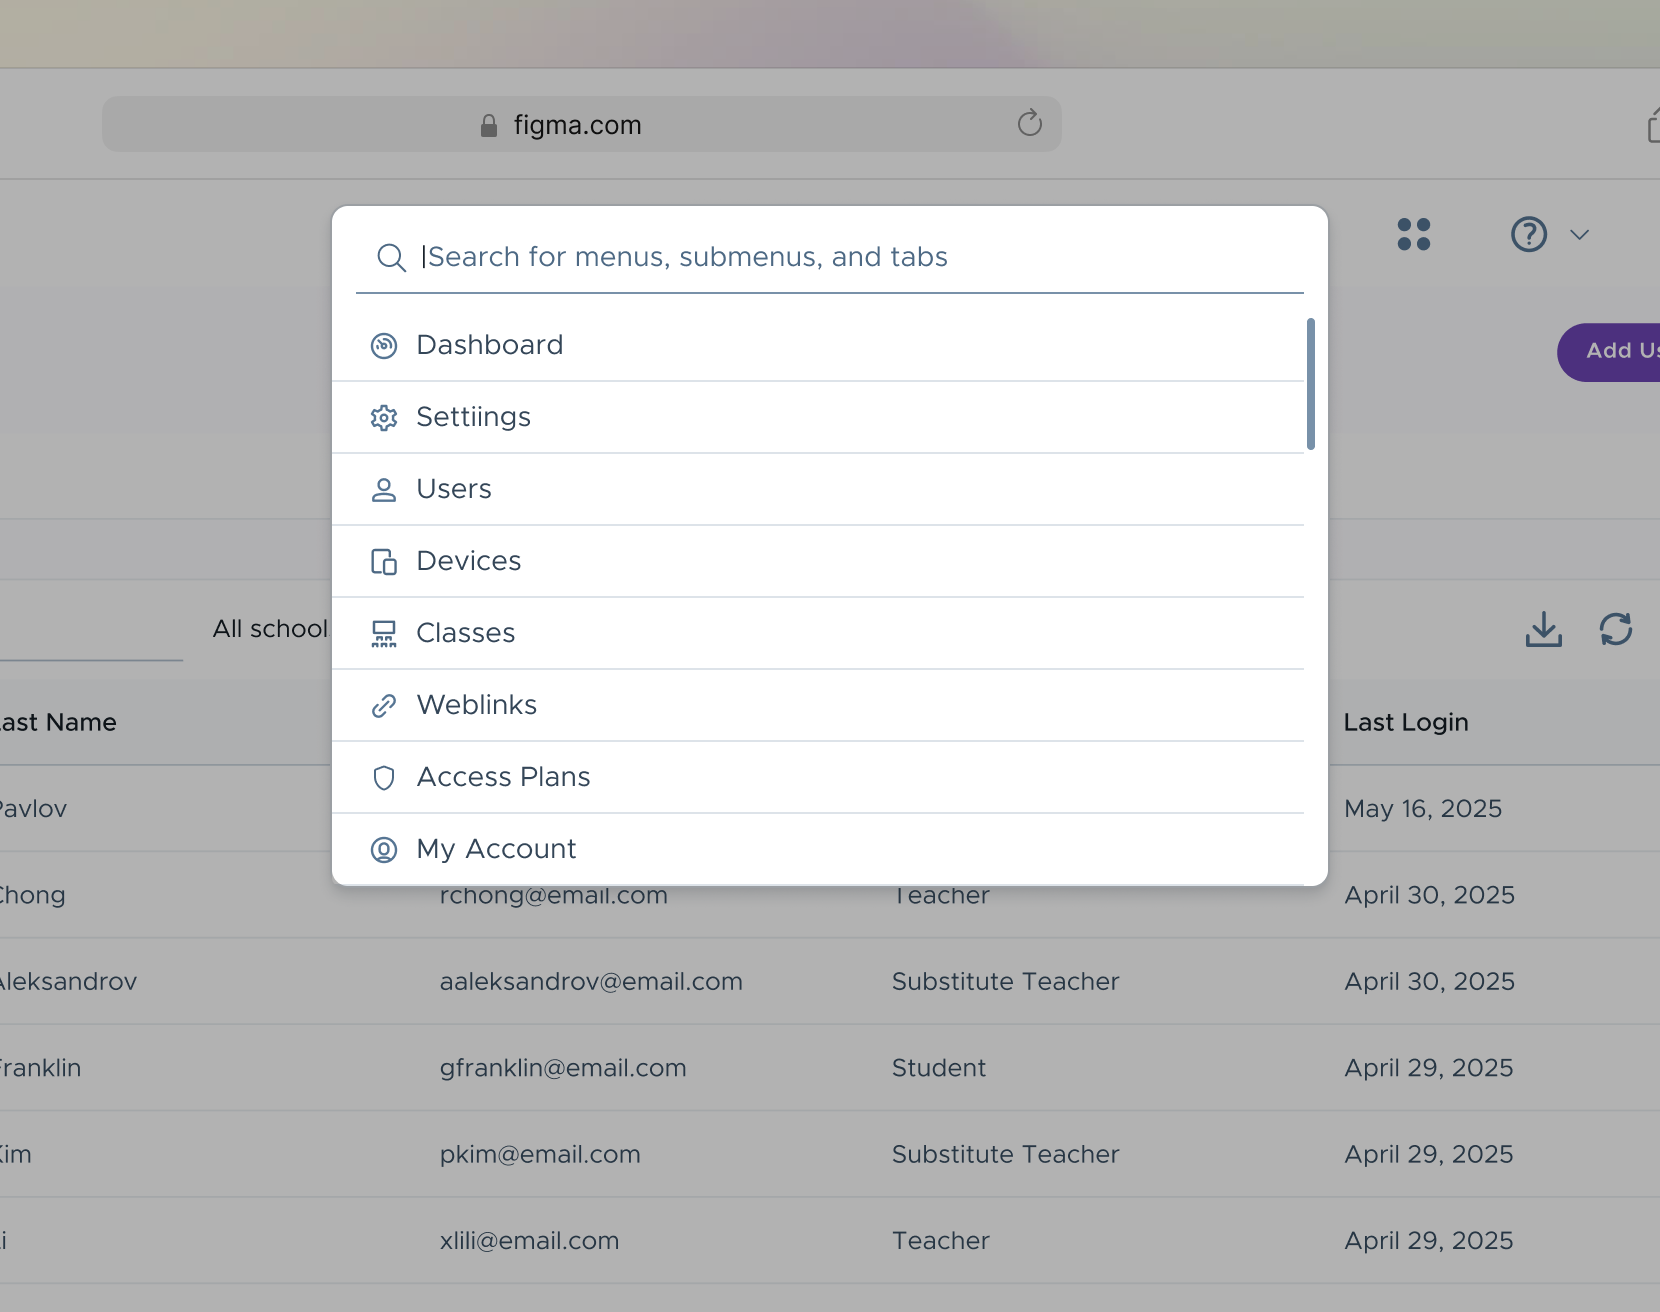Select Users from the search menu
Image resolution: width=1660 pixels, height=1312 pixels.
coord(454,489)
